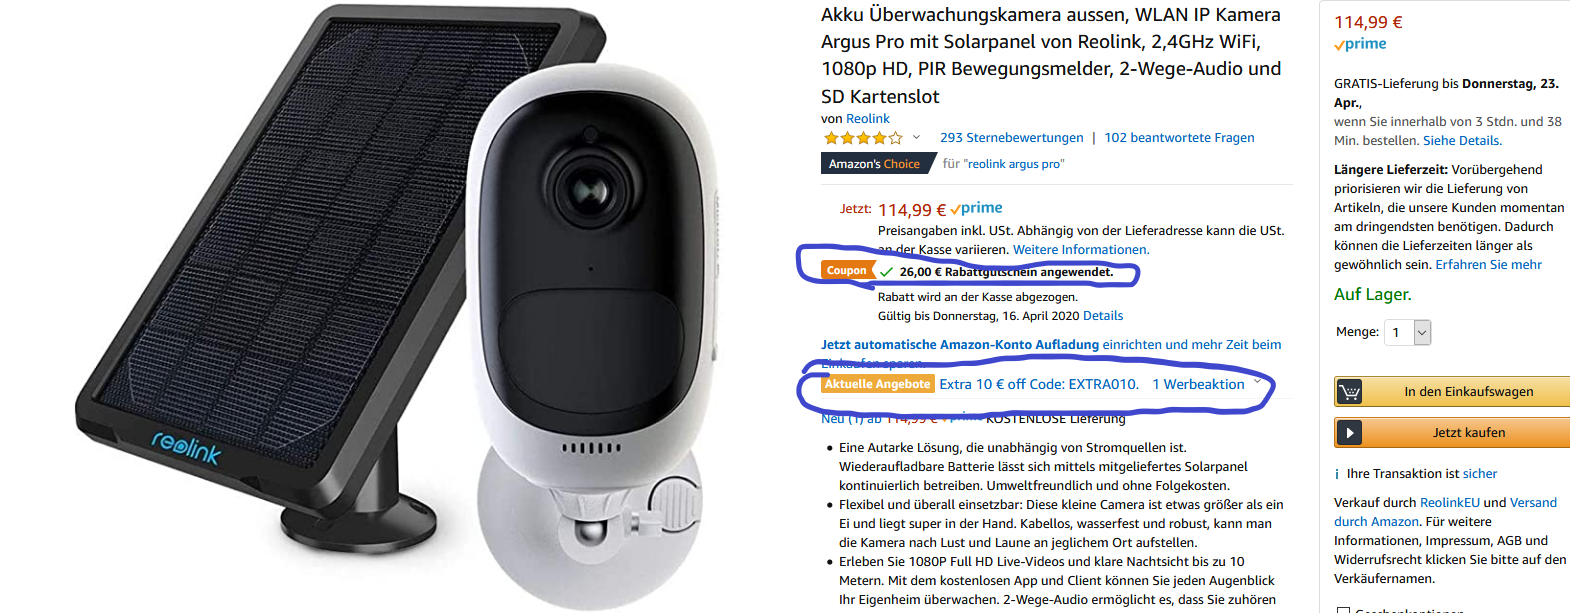Click the green coupon applied checkmark

point(887,271)
